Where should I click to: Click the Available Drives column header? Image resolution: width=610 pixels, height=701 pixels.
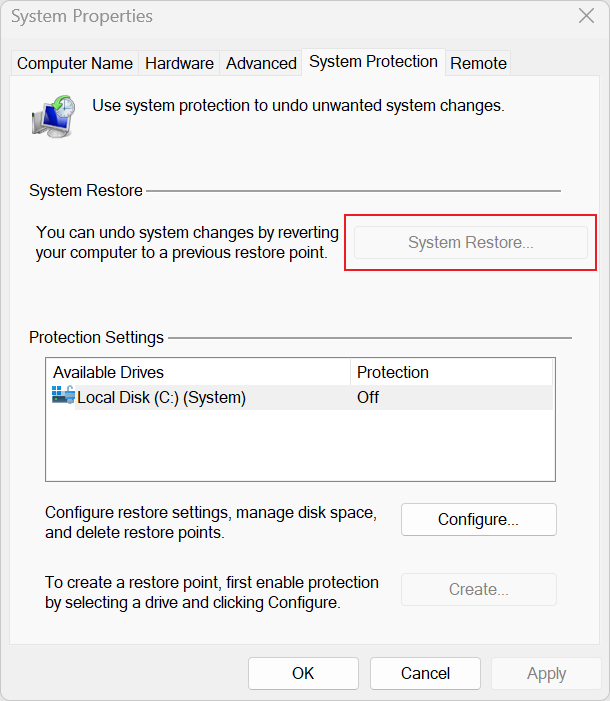pyautogui.click(x=198, y=372)
